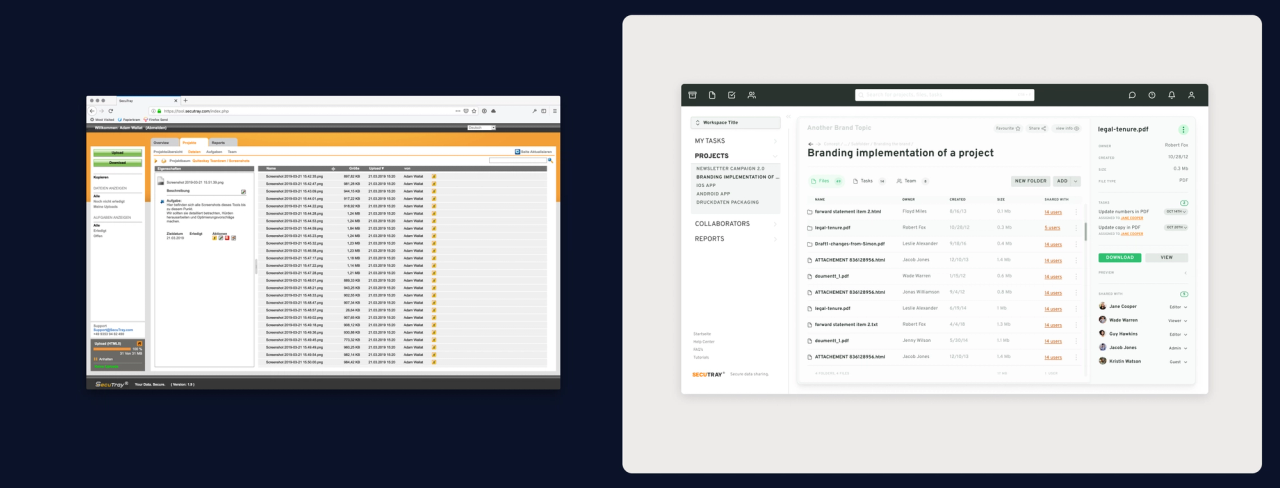Open the Deutsch language dropdown in old window
1280x488 pixels.
point(481,127)
